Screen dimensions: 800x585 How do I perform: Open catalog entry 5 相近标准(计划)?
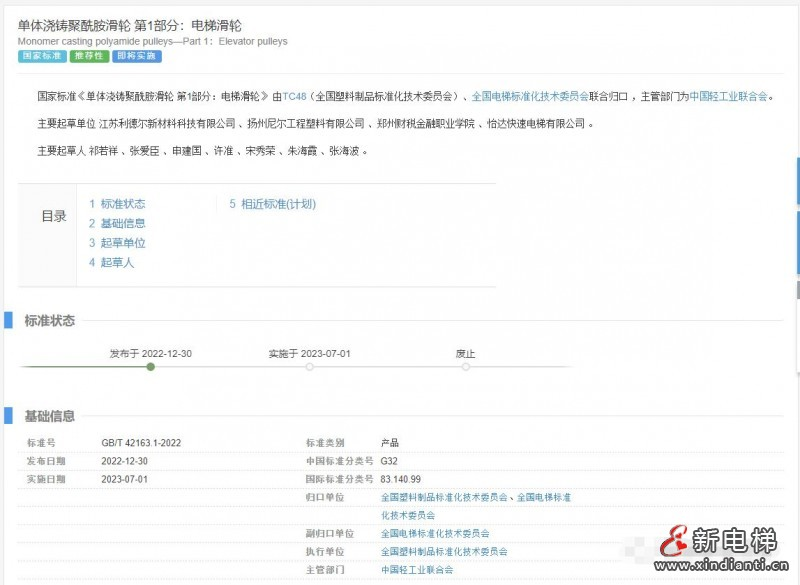[281, 203]
